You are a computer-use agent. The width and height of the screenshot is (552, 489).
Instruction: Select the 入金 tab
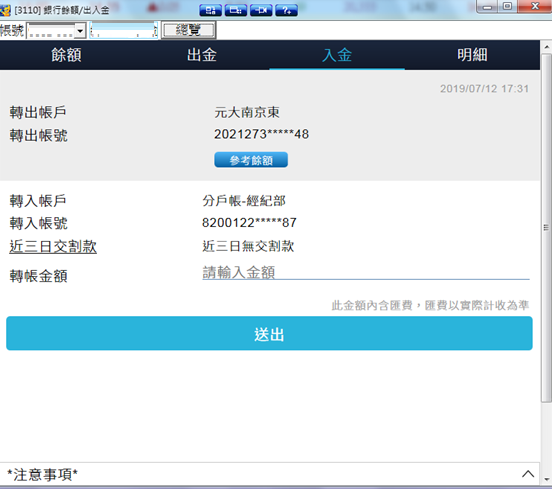click(337, 55)
